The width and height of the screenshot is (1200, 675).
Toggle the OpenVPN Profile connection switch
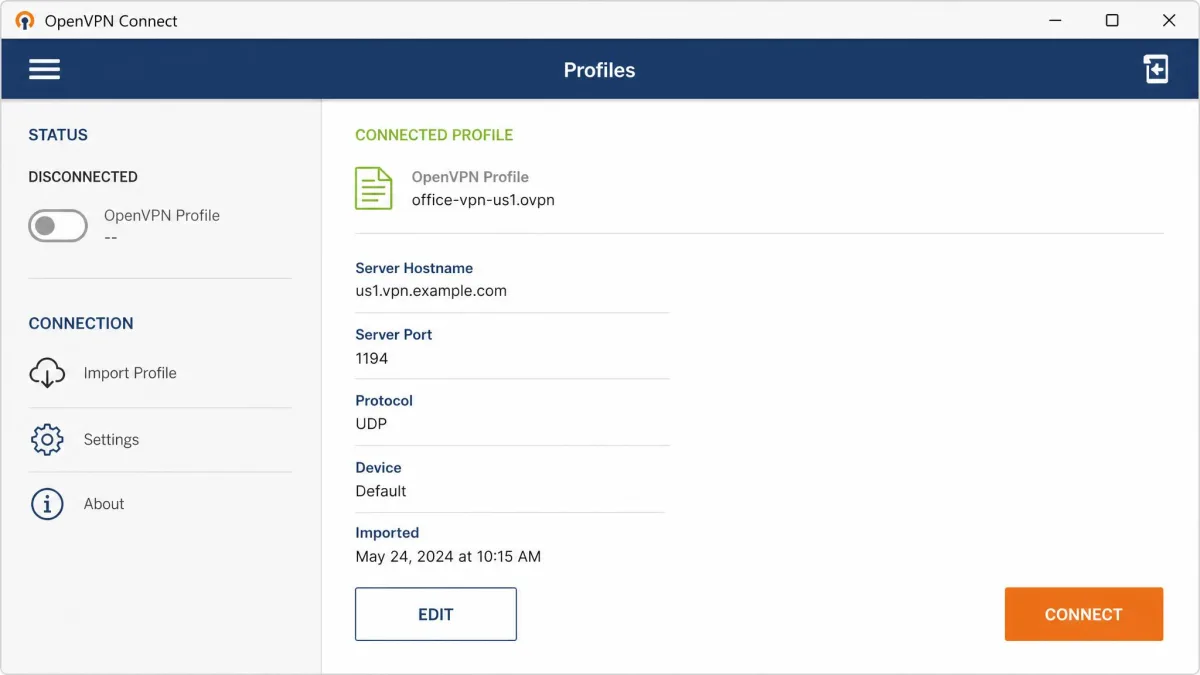[x=58, y=226]
